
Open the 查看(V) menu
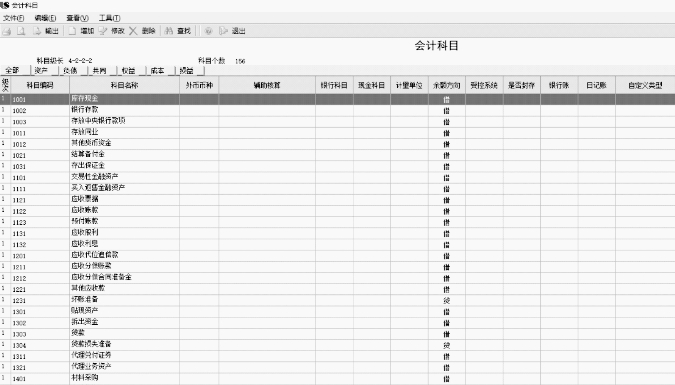click(x=77, y=18)
